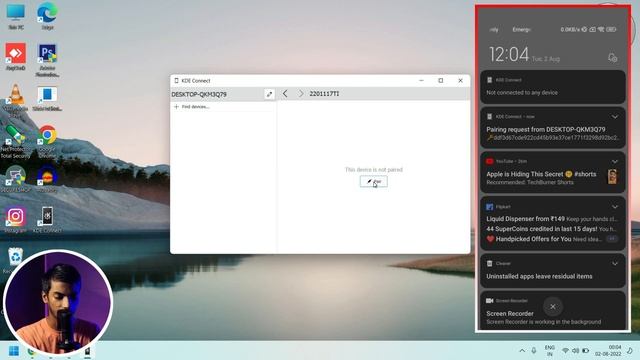Open the blue document desktop shortcut beside VLC

47,98
